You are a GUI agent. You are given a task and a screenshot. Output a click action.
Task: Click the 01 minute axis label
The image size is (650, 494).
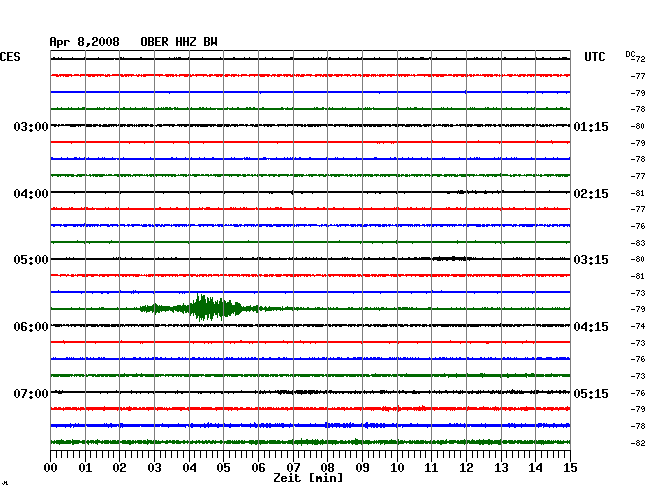[85, 468]
